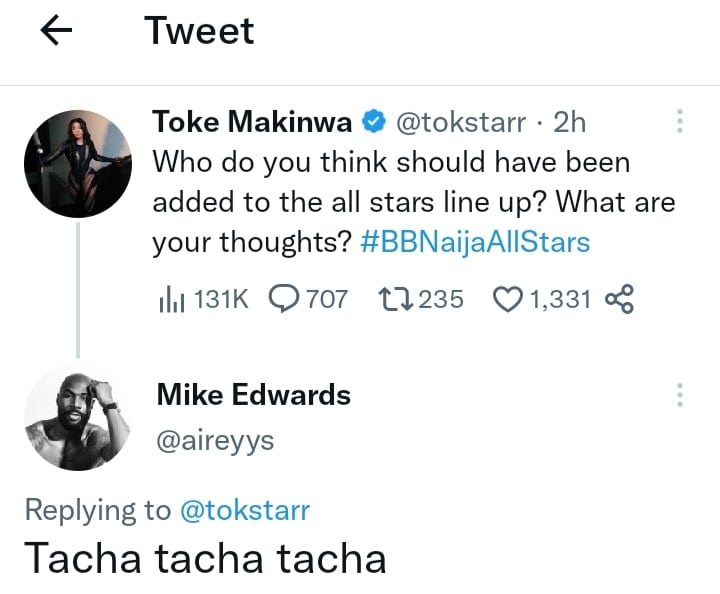Open the #BBNaijaAllStars hashtag
Viewport: 720px width, 594px height.
point(487,243)
